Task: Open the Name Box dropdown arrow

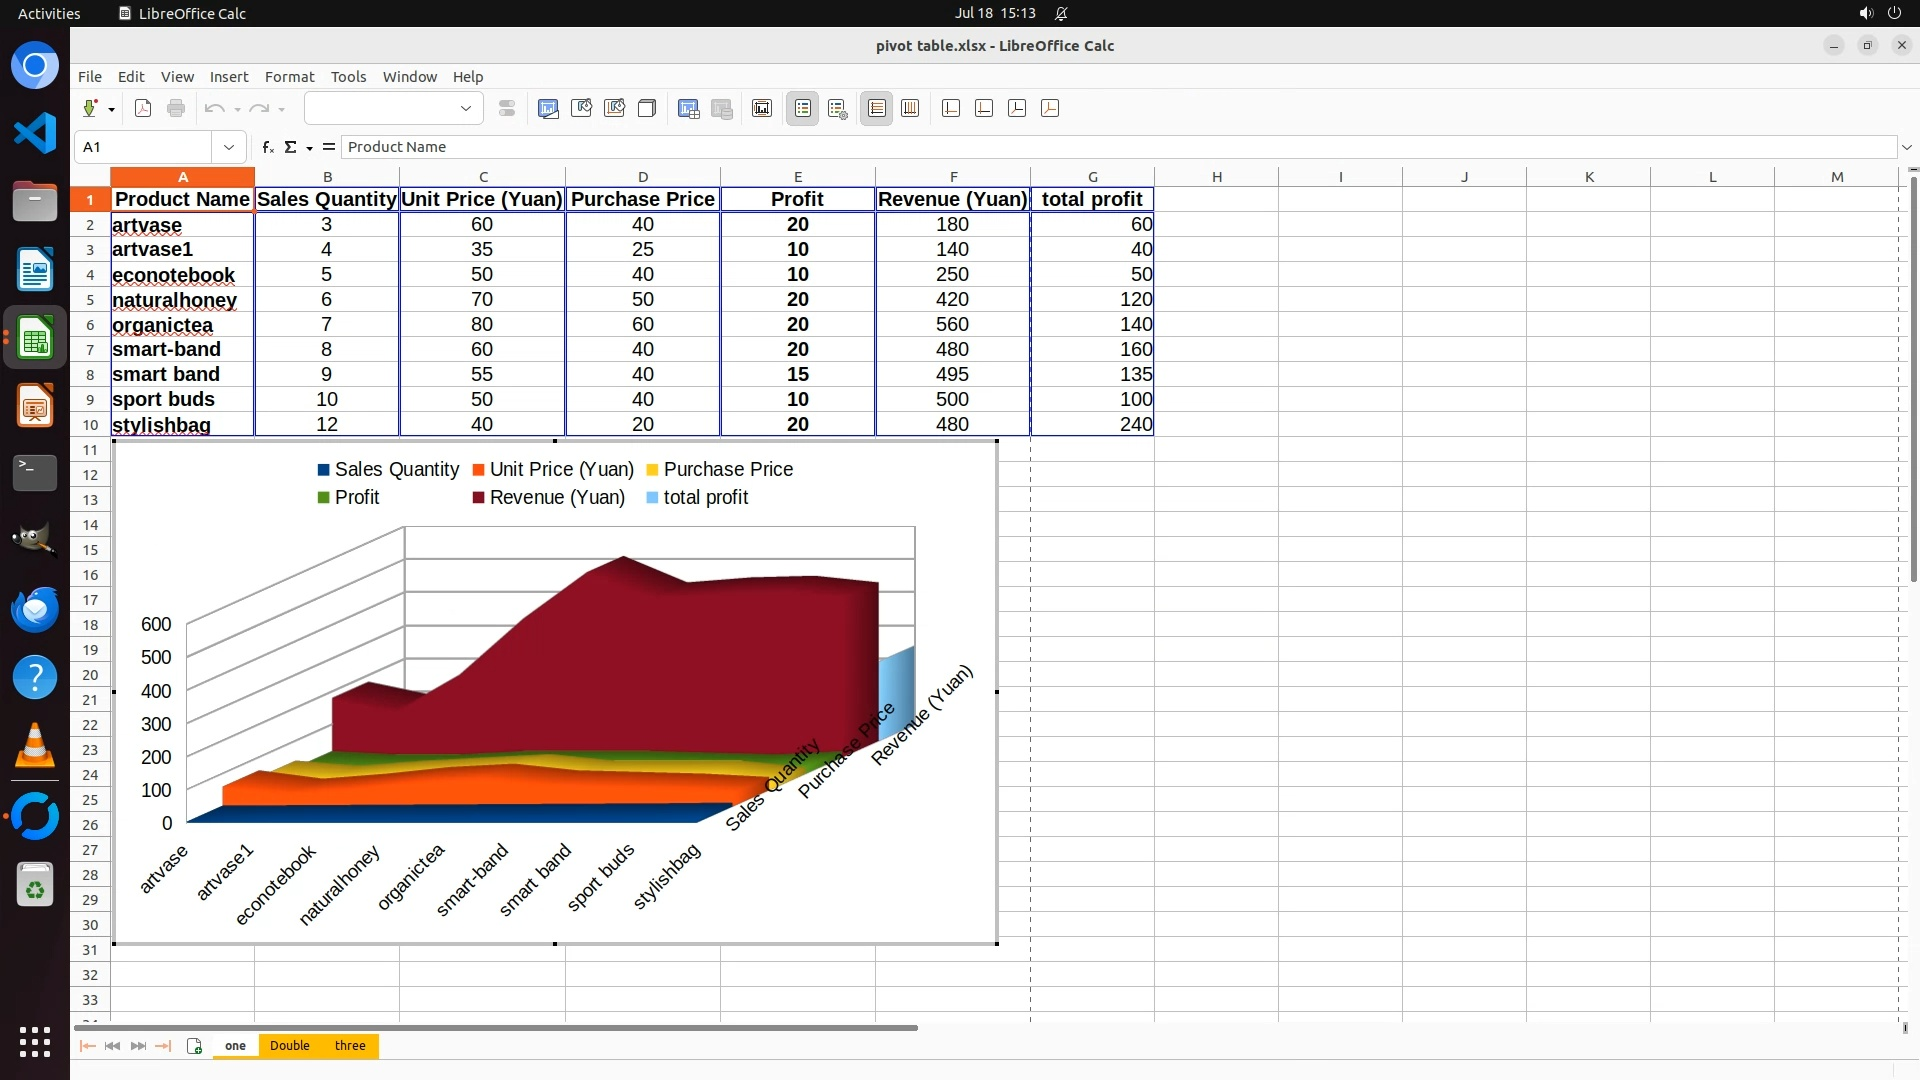Action: [x=229, y=147]
